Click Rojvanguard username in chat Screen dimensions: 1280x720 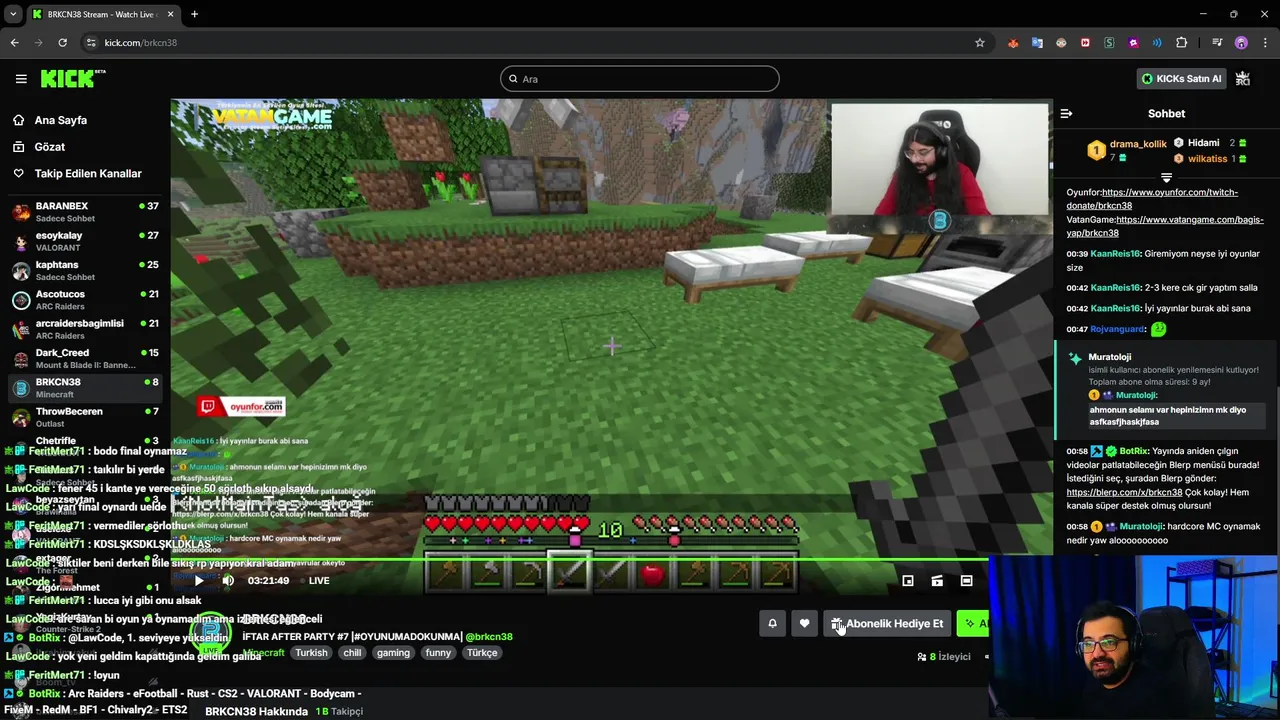point(1117,329)
